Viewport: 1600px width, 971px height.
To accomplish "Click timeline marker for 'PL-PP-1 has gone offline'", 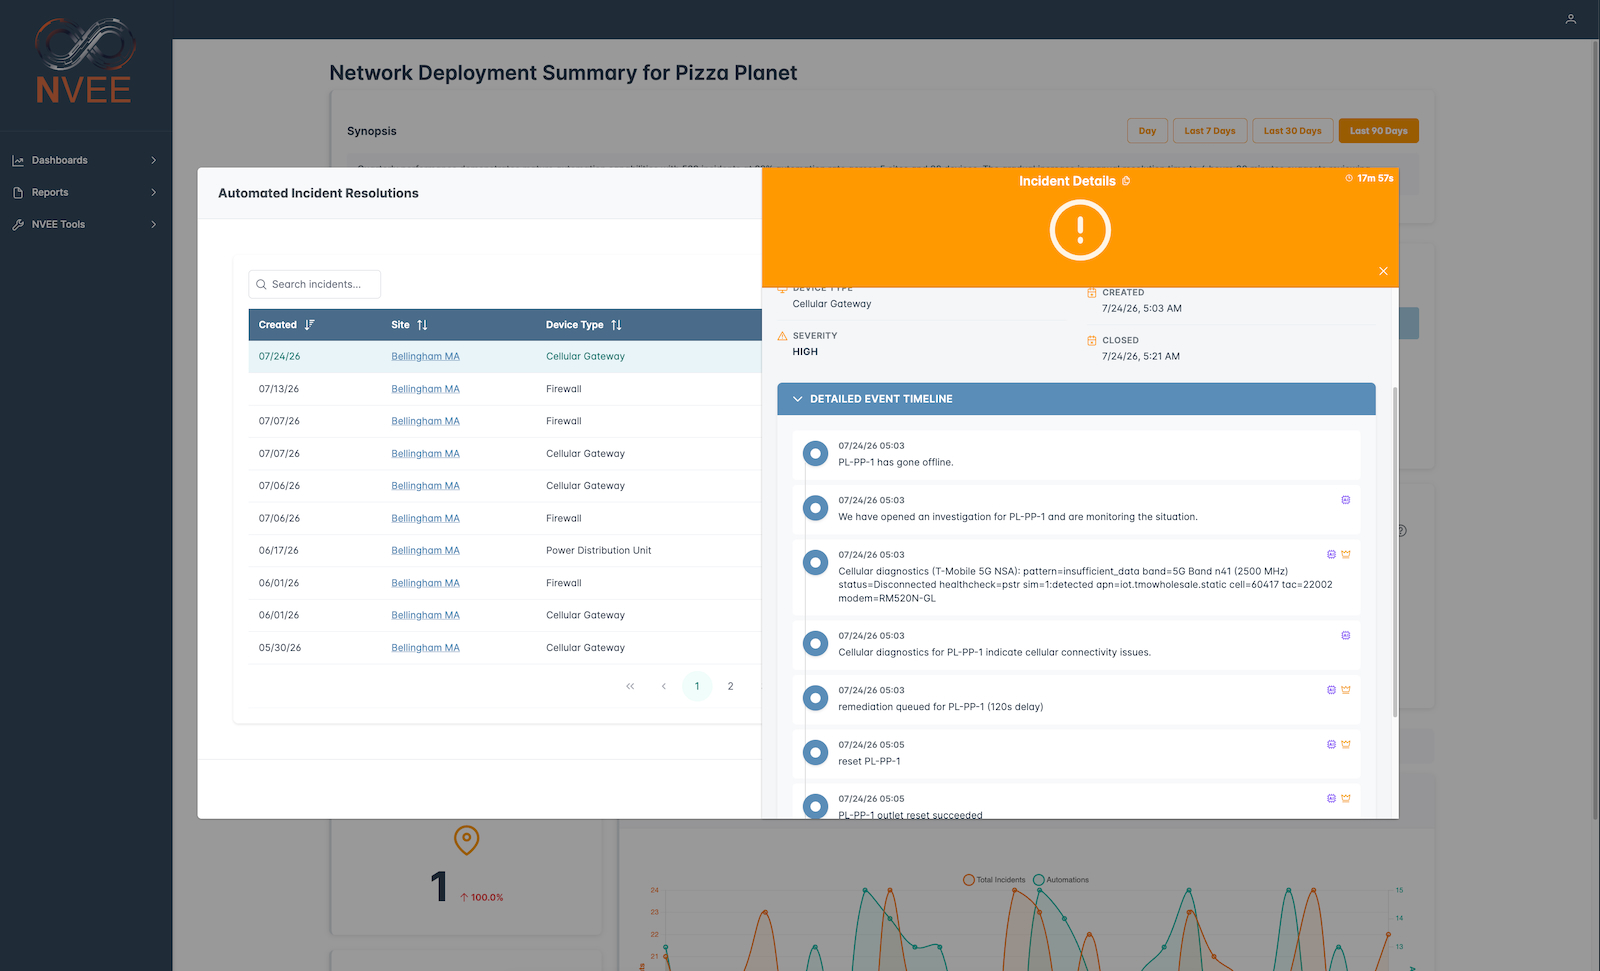I will [x=816, y=454].
